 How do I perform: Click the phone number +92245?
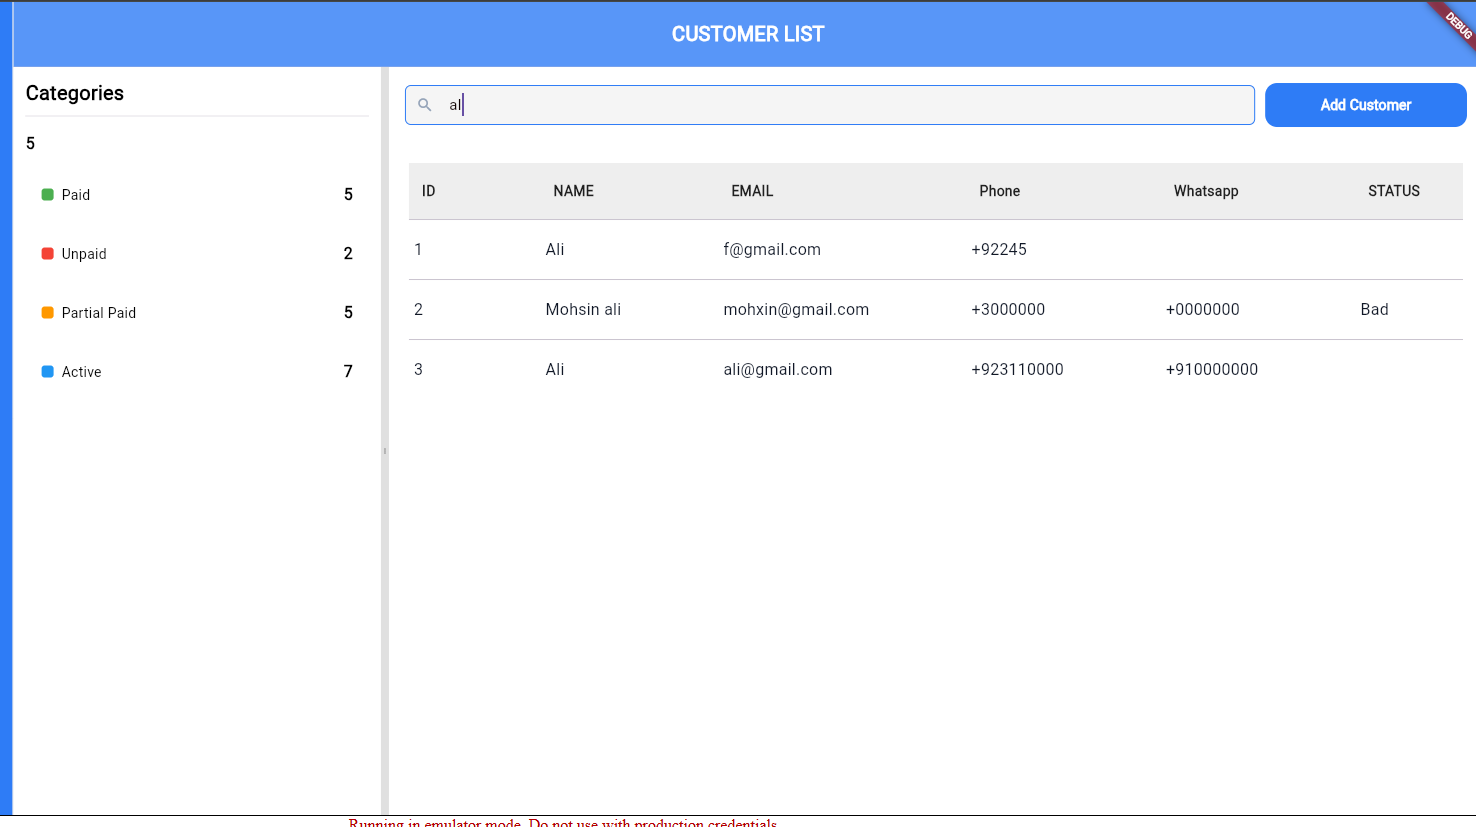point(998,250)
